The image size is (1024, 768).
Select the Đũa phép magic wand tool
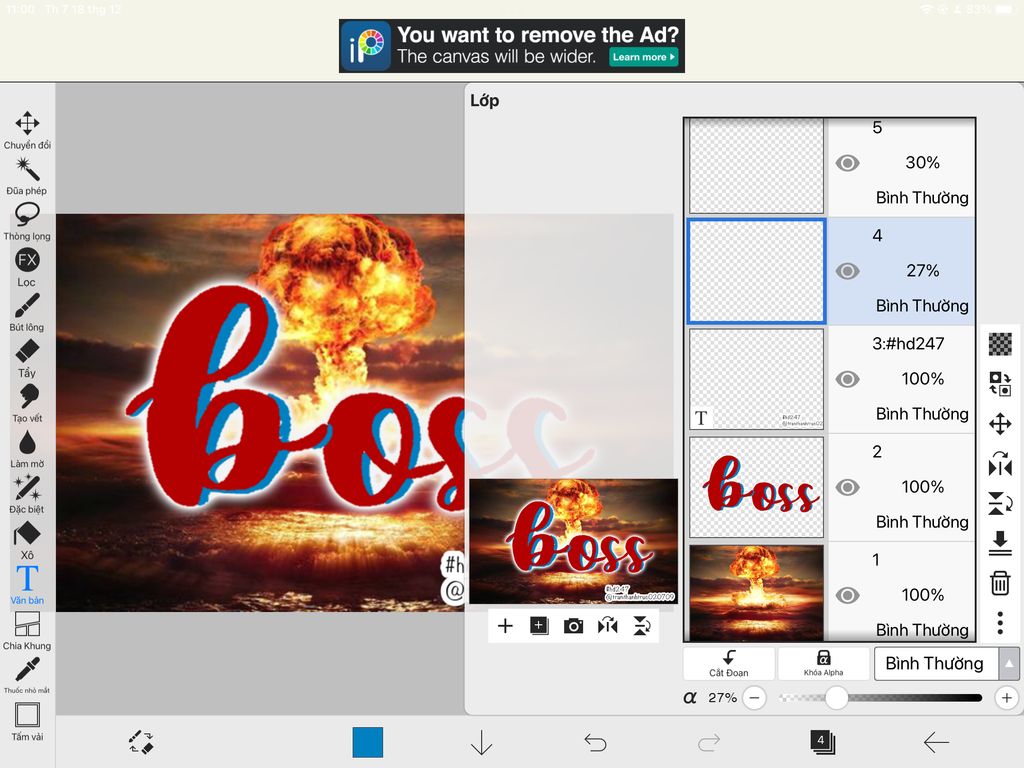tap(27, 176)
